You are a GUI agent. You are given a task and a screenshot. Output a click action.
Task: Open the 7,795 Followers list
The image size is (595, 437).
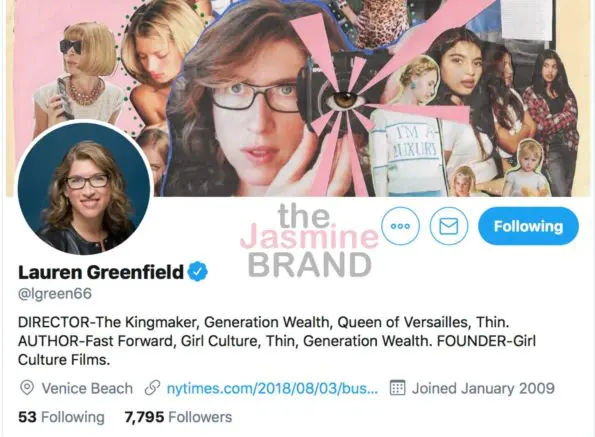coord(178,417)
